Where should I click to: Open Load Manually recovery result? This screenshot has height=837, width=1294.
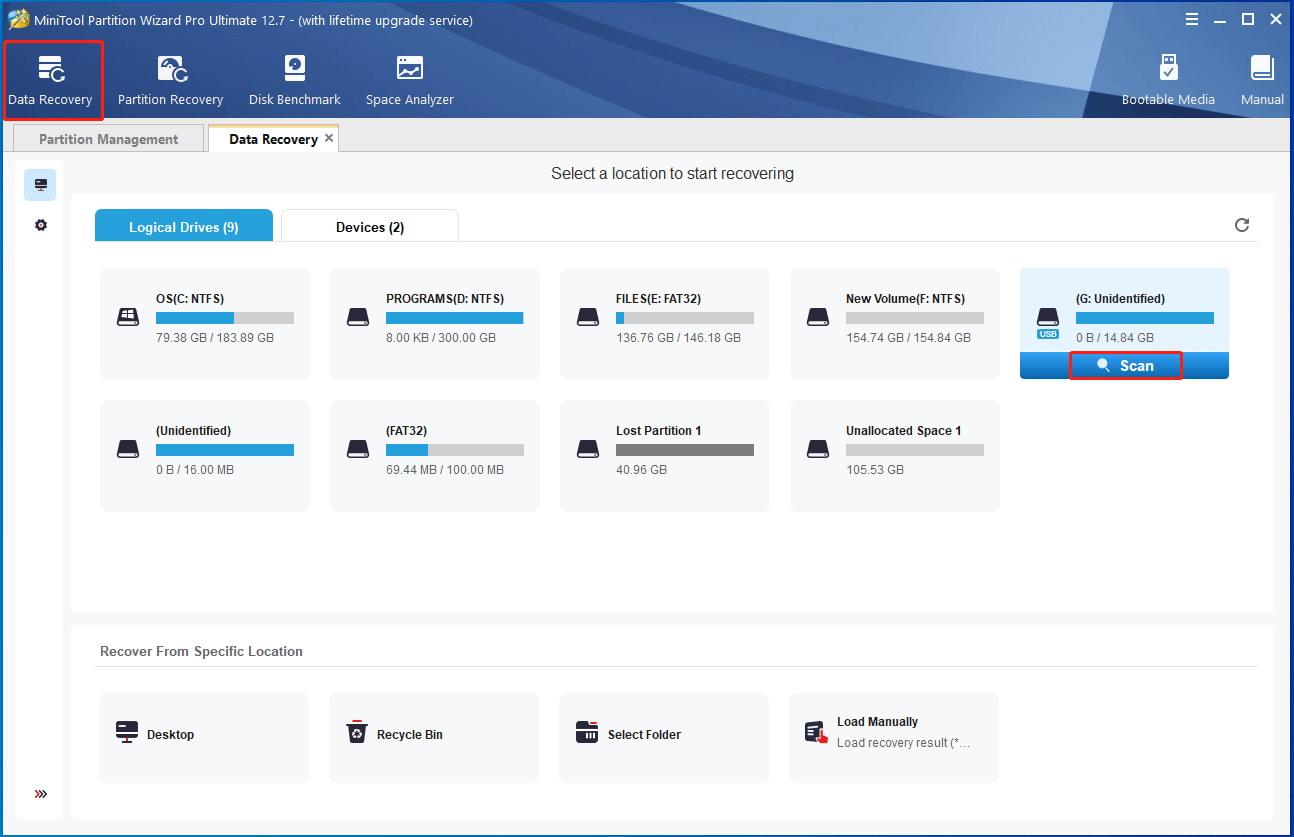click(894, 738)
